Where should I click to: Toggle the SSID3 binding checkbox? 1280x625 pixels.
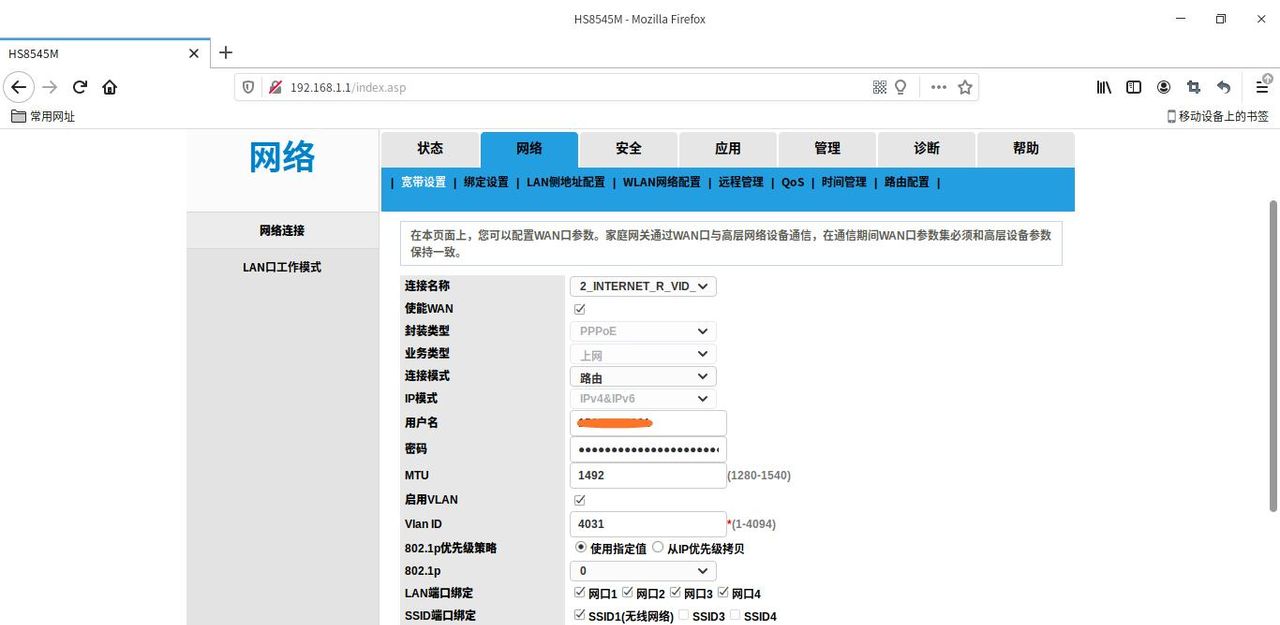point(684,615)
